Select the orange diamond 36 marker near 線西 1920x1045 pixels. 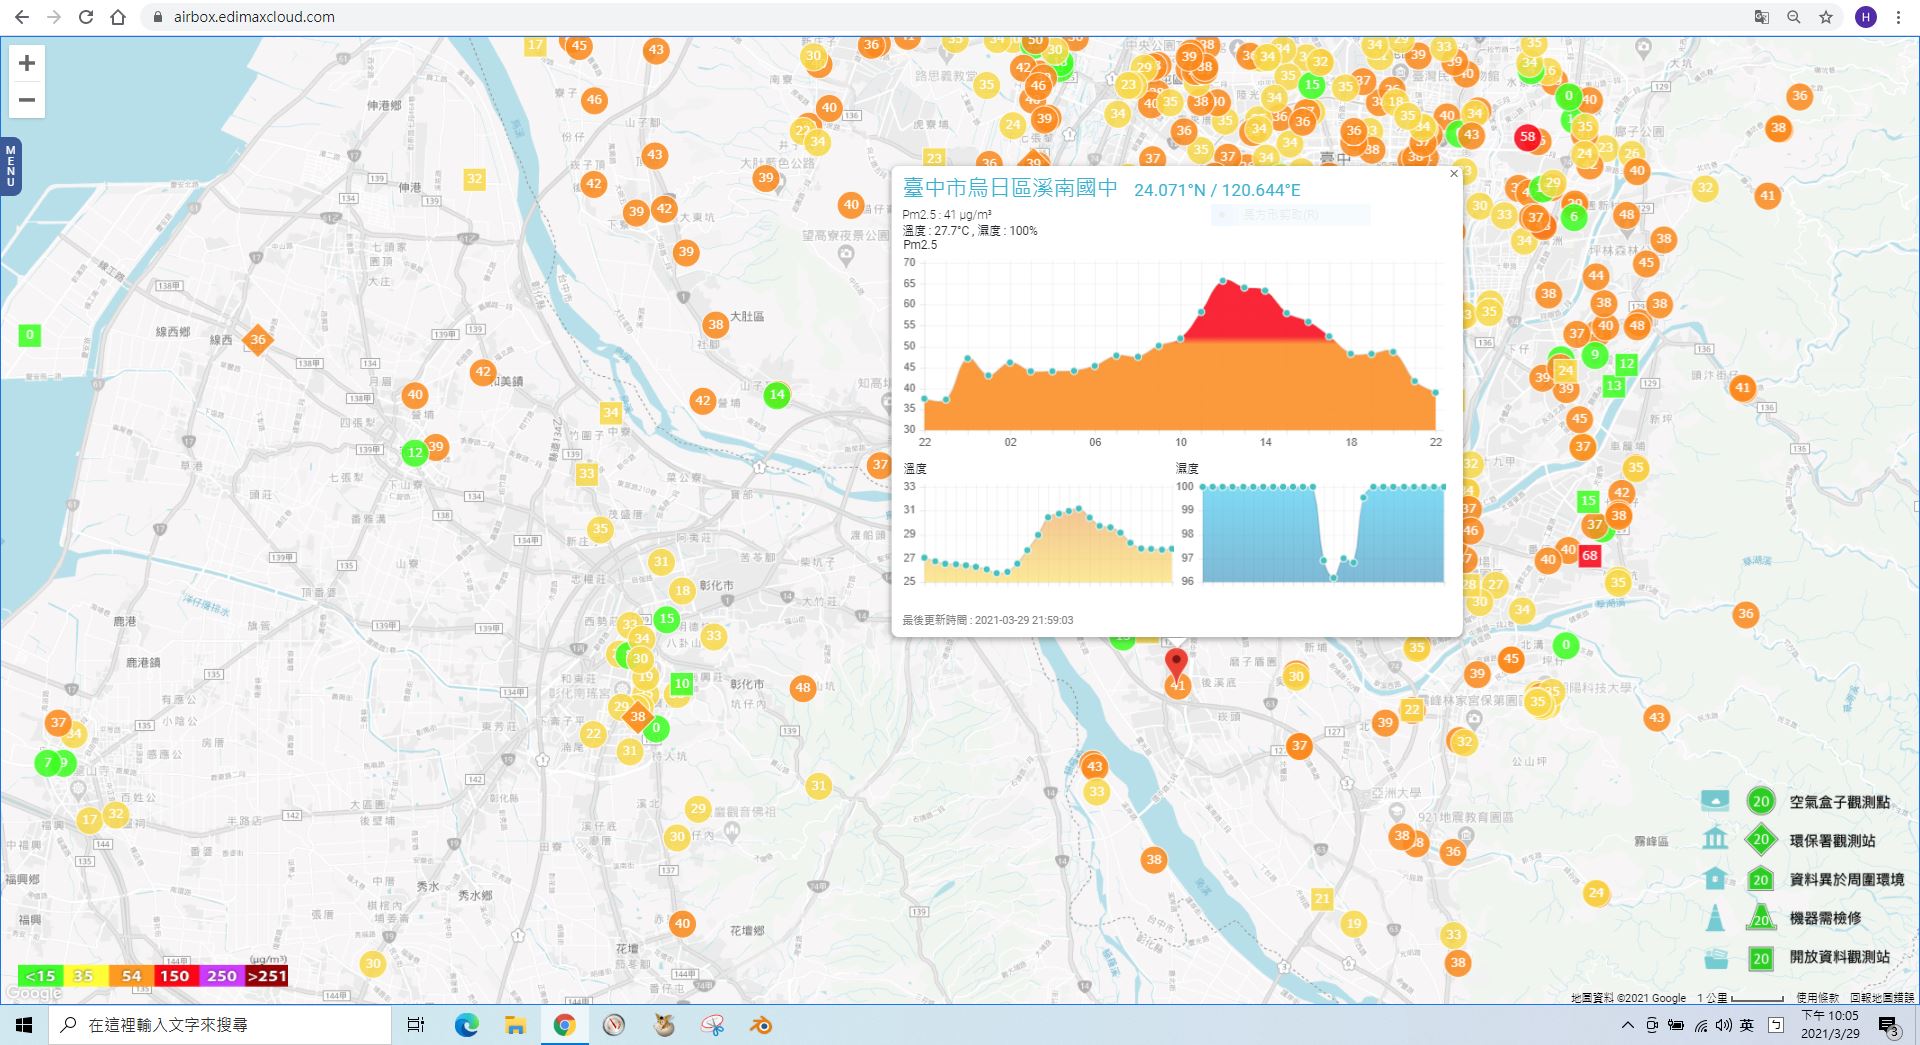(x=258, y=340)
